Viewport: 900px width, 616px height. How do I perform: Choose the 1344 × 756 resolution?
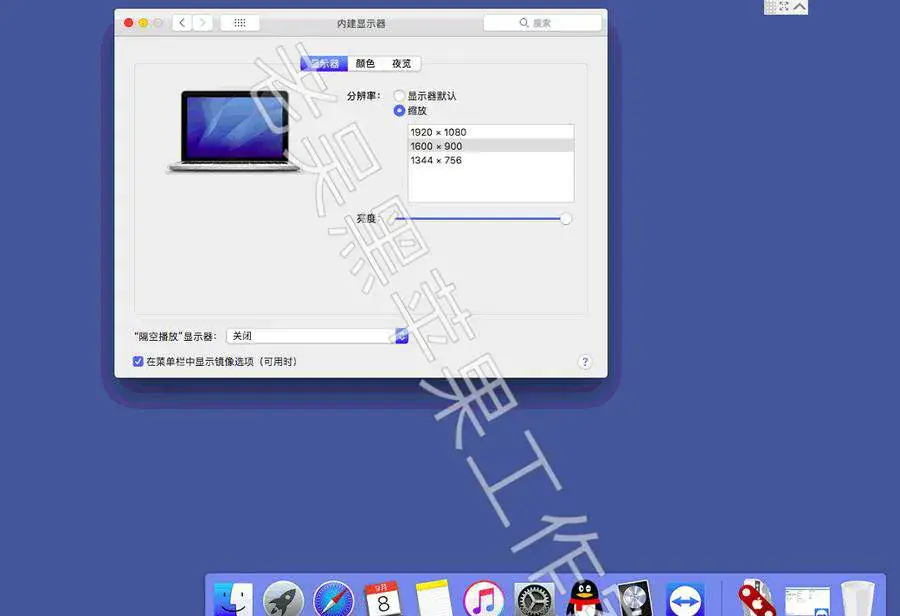(491, 160)
